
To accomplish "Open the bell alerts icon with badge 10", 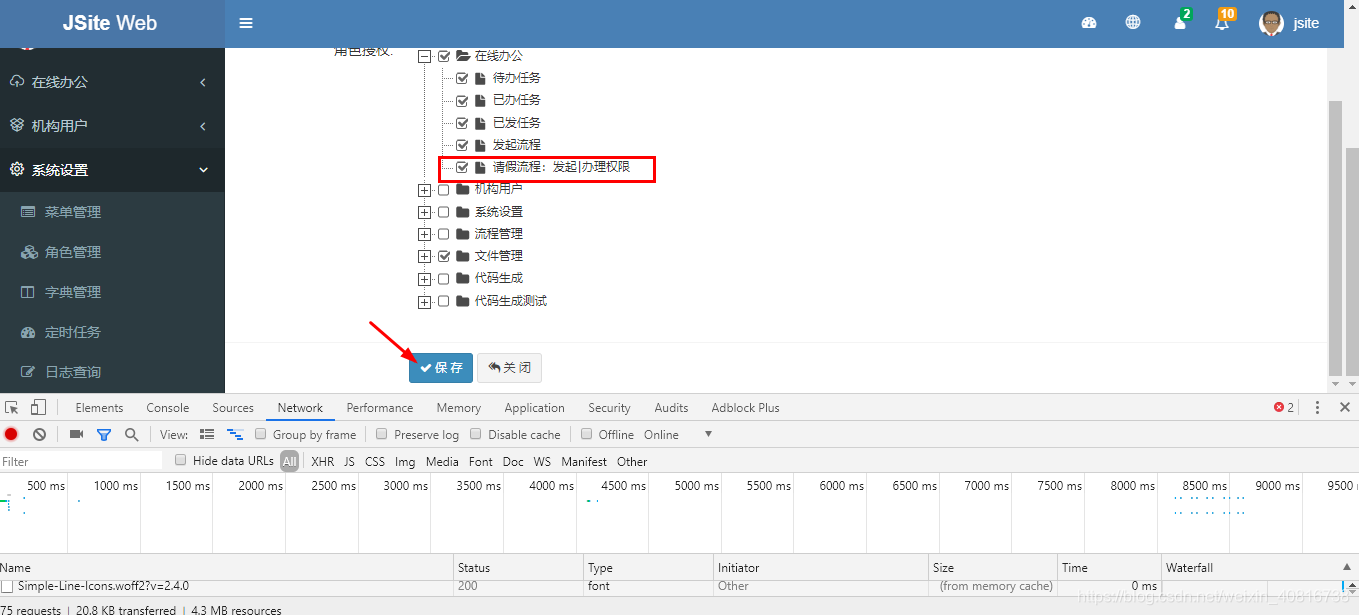I will (x=1222, y=23).
